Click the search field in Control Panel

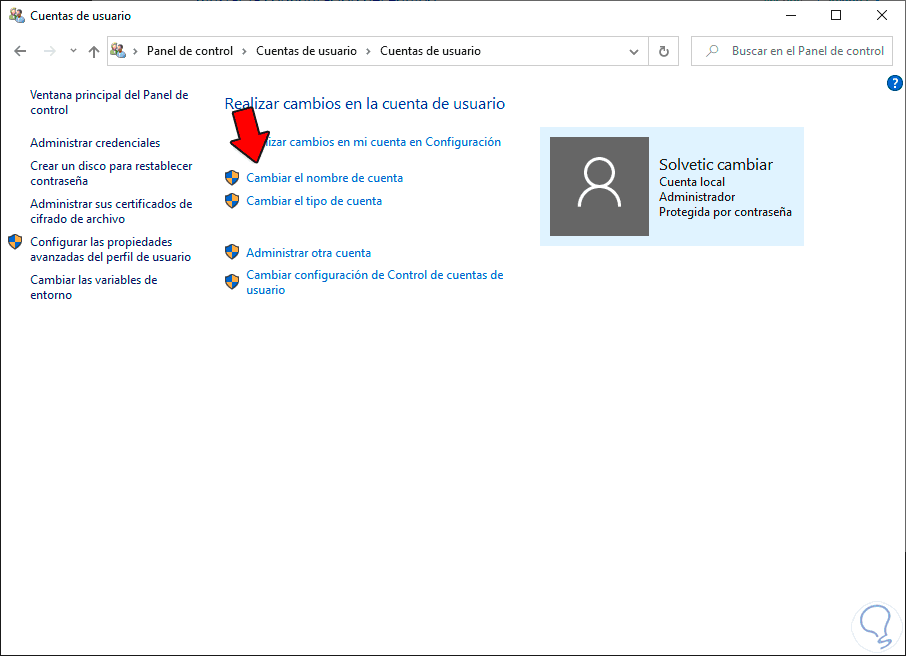point(792,51)
